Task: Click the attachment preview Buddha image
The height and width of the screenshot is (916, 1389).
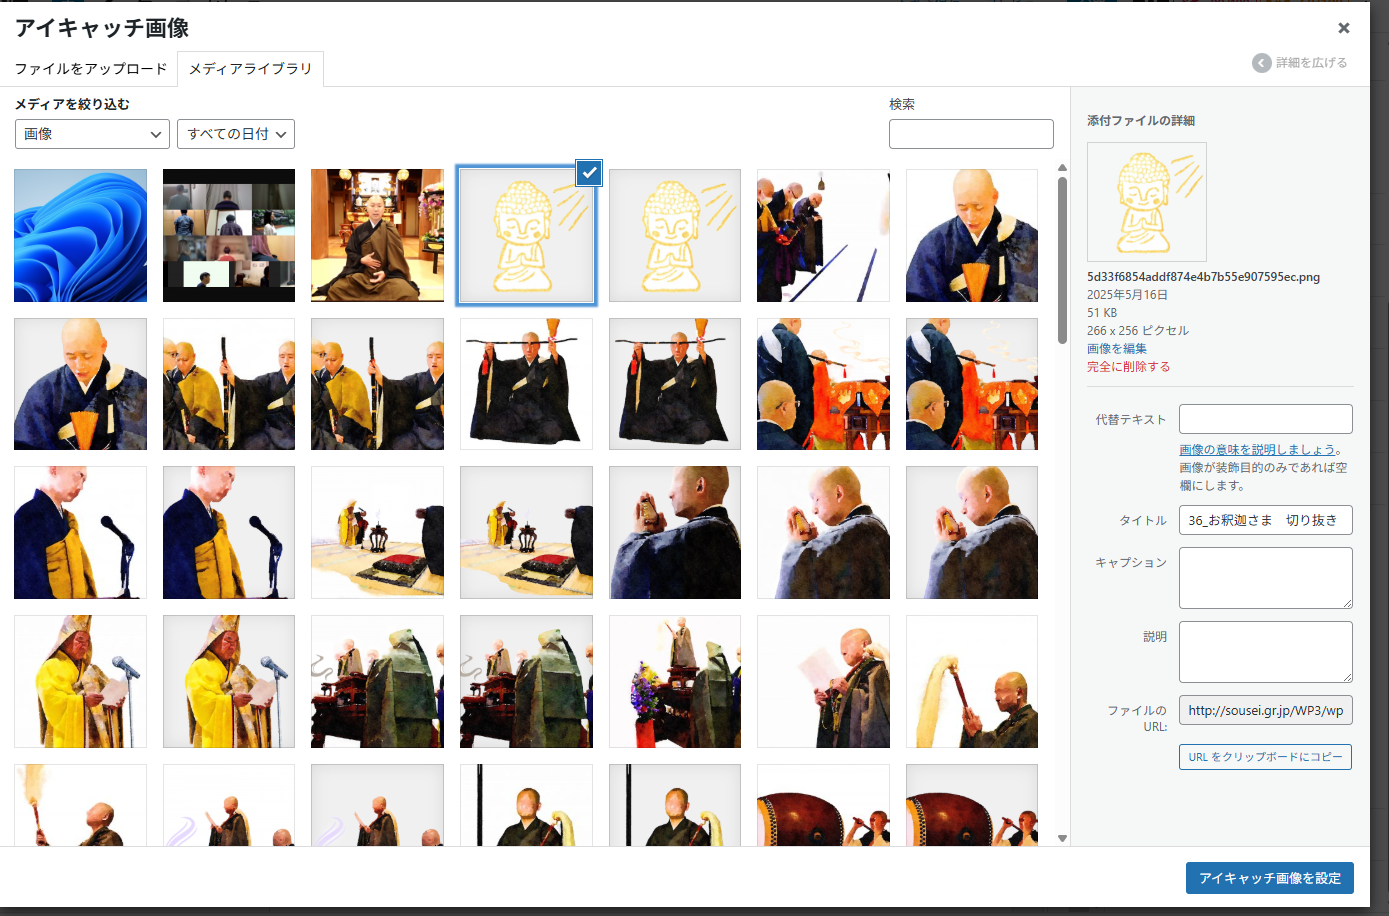Action: click(x=1147, y=202)
